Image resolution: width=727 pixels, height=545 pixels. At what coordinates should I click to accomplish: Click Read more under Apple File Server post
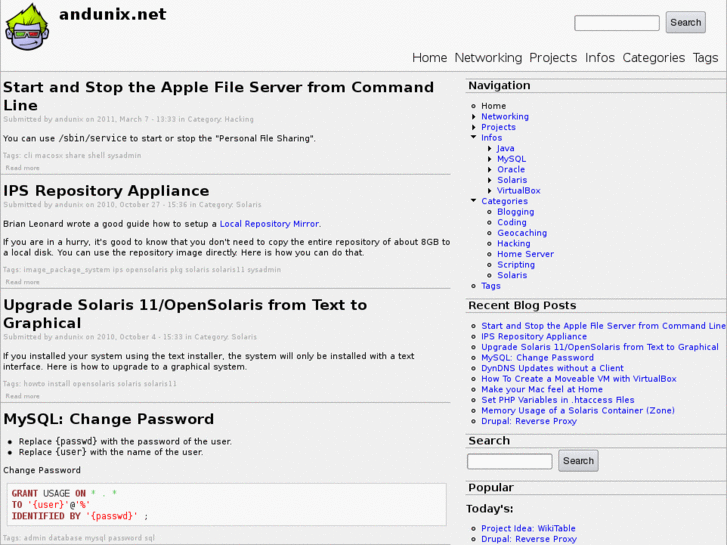22,168
